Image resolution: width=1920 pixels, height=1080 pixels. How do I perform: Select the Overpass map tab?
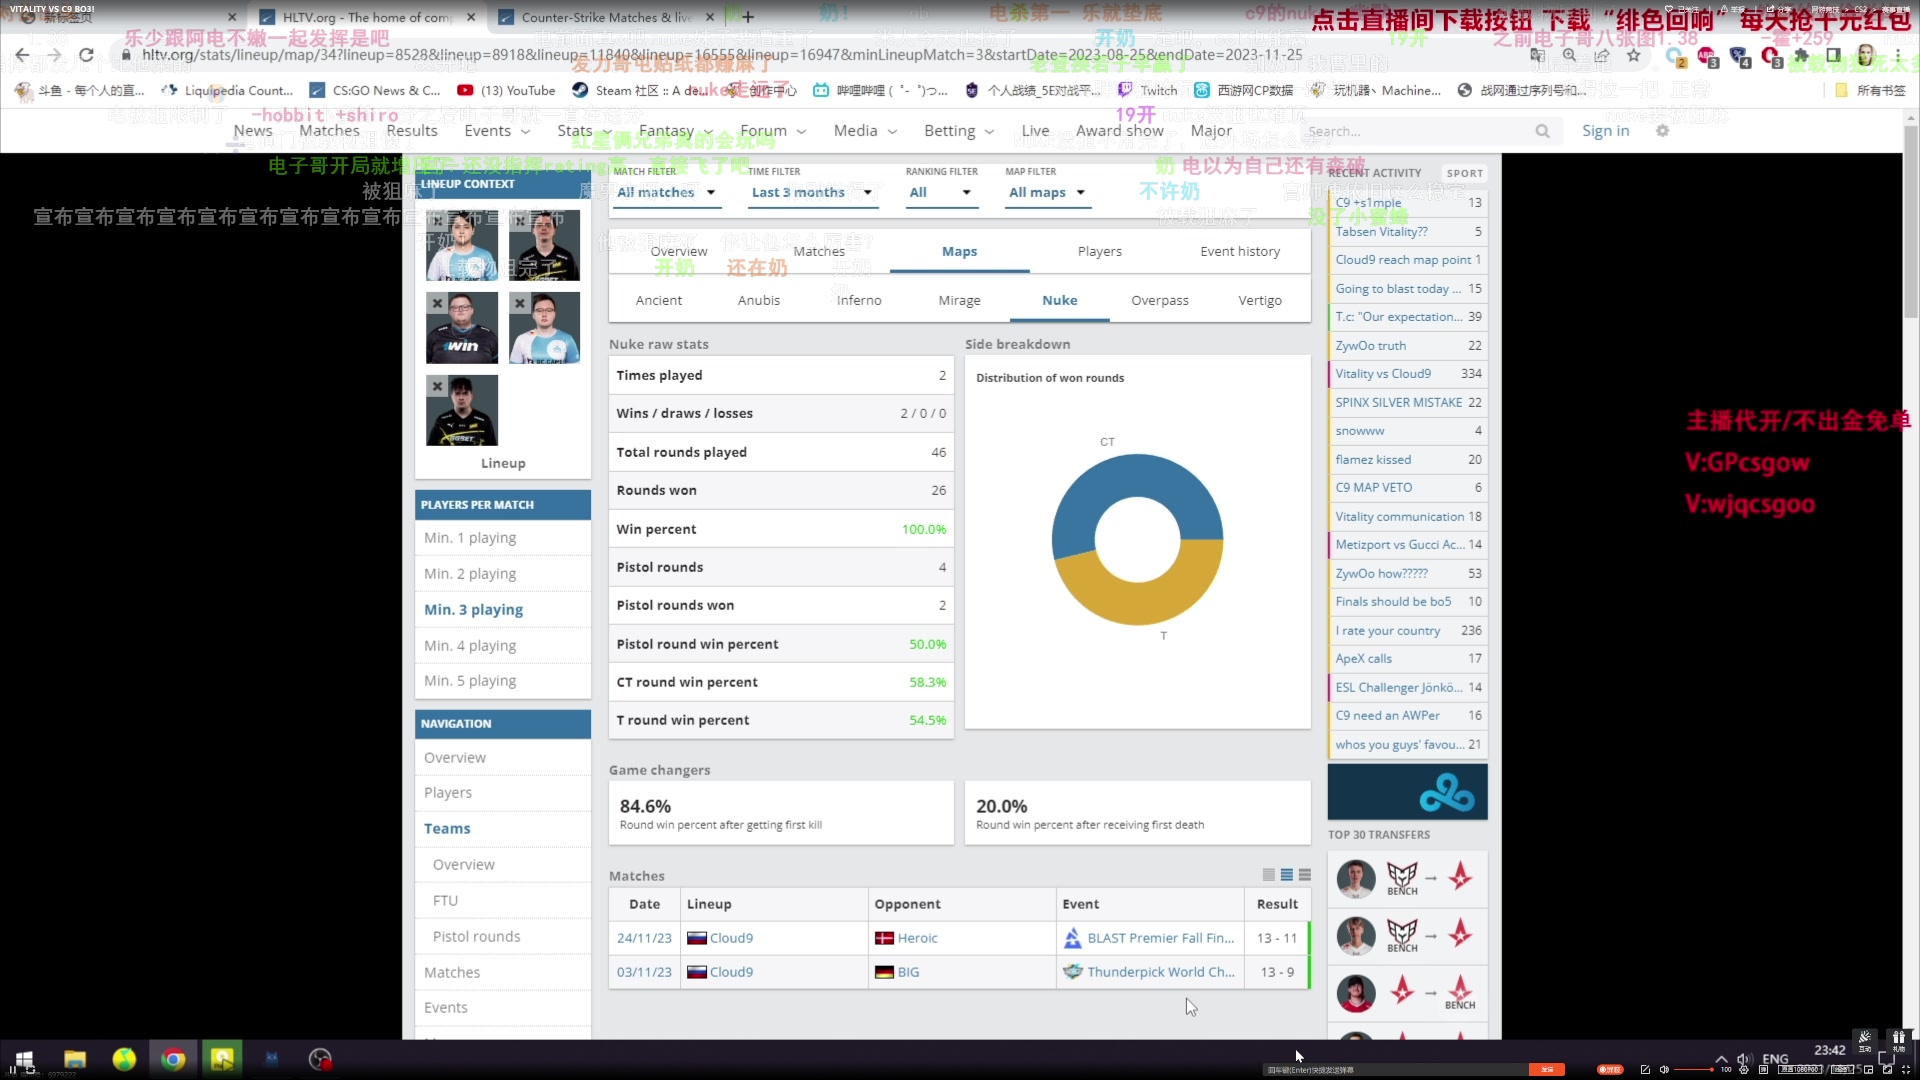click(1160, 300)
